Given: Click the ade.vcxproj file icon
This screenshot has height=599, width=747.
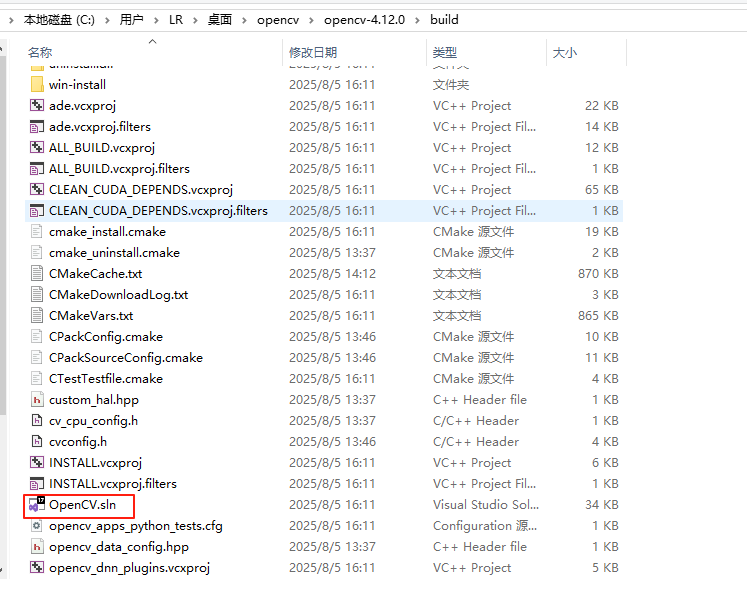Looking at the screenshot, I should point(37,106).
